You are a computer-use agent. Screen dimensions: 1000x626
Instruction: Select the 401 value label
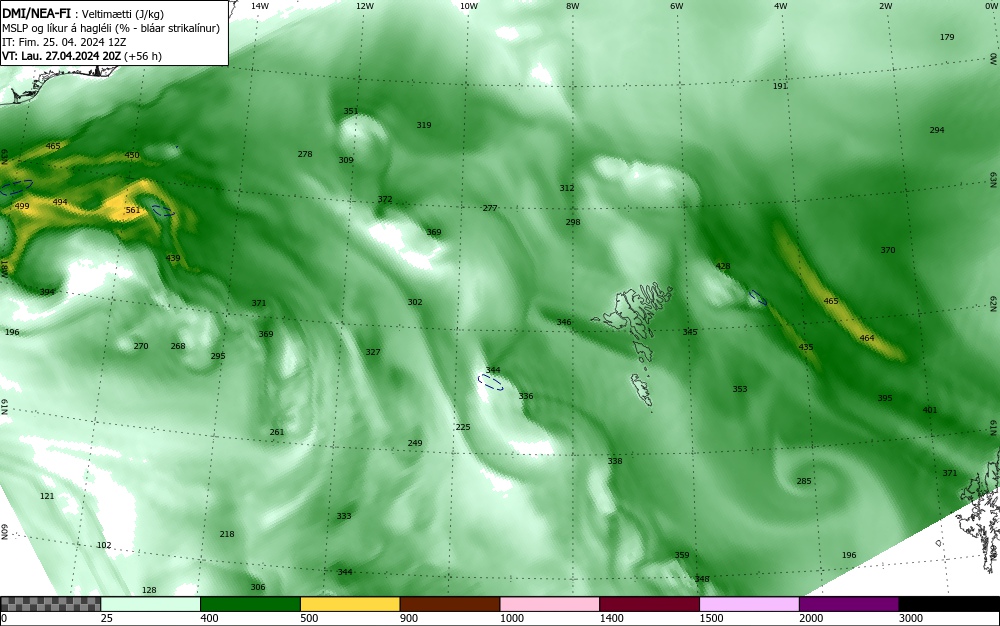(x=930, y=410)
